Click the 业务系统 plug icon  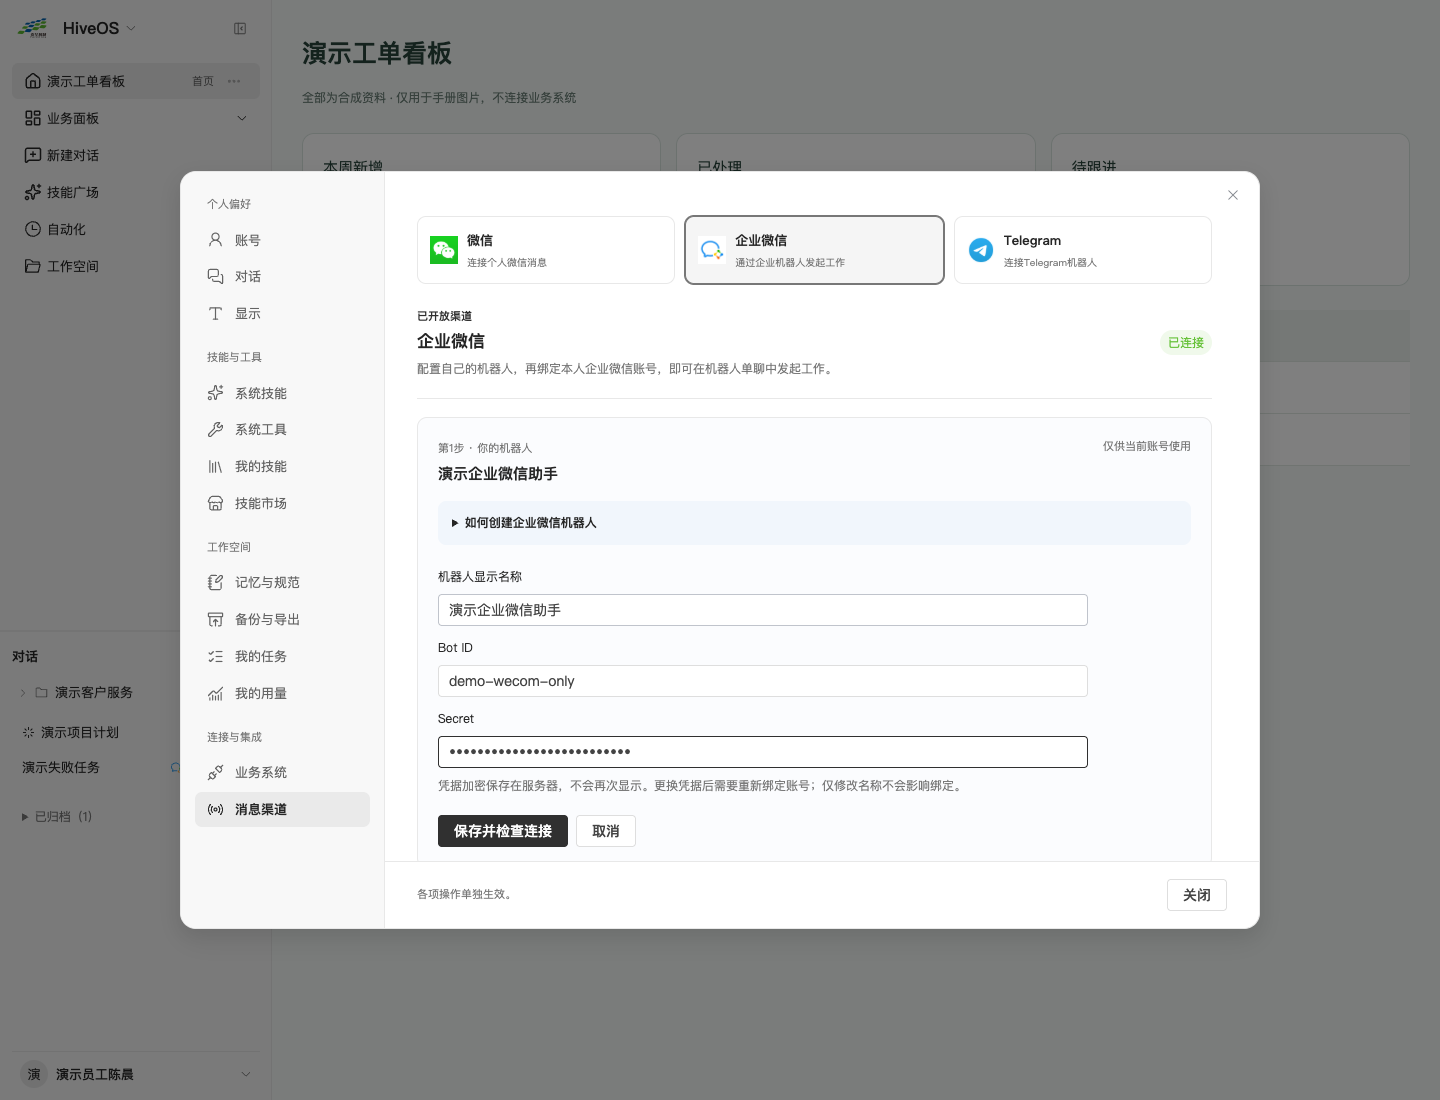coord(215,773)
